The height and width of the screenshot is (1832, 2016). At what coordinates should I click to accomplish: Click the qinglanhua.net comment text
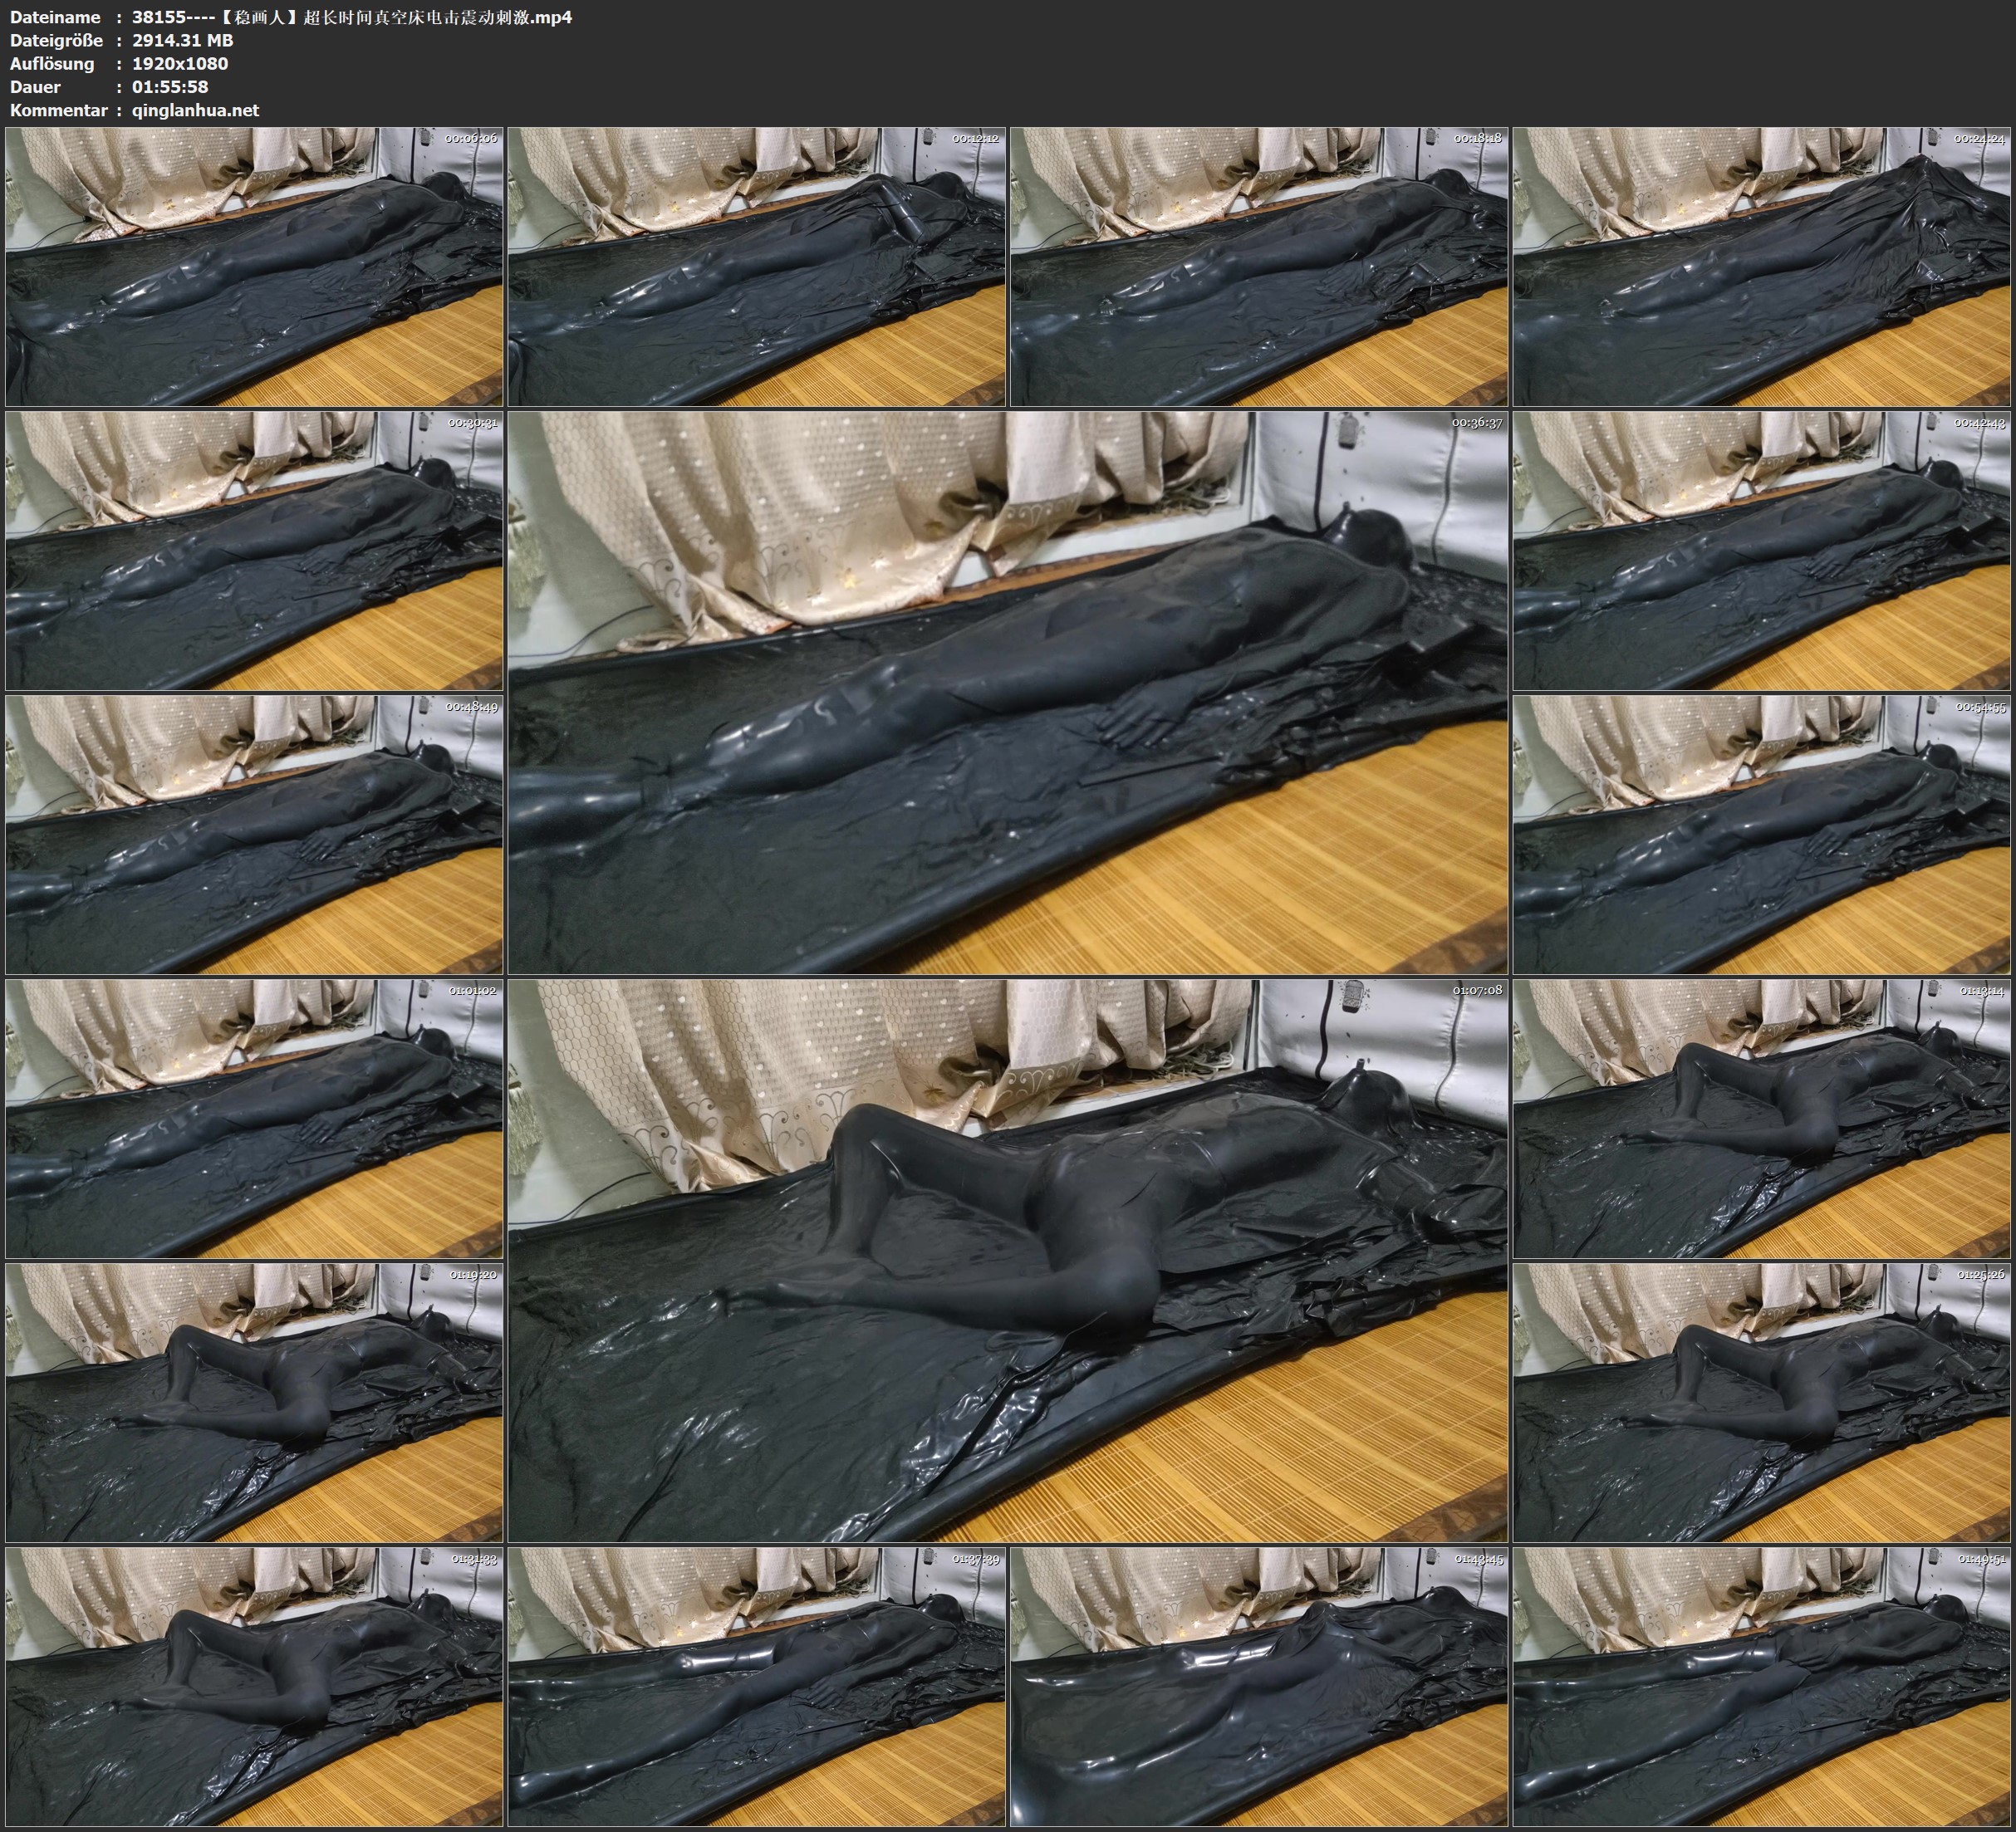pyautogui.click(x=195, y=110)
